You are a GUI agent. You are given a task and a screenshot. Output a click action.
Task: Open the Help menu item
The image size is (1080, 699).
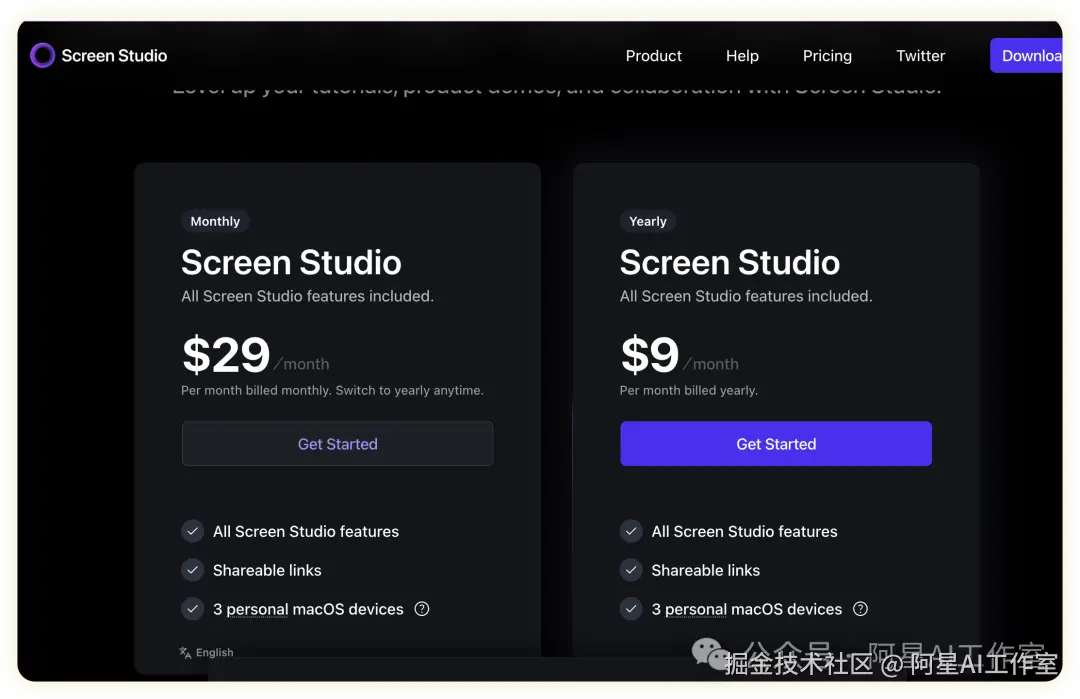click(742, 56)
